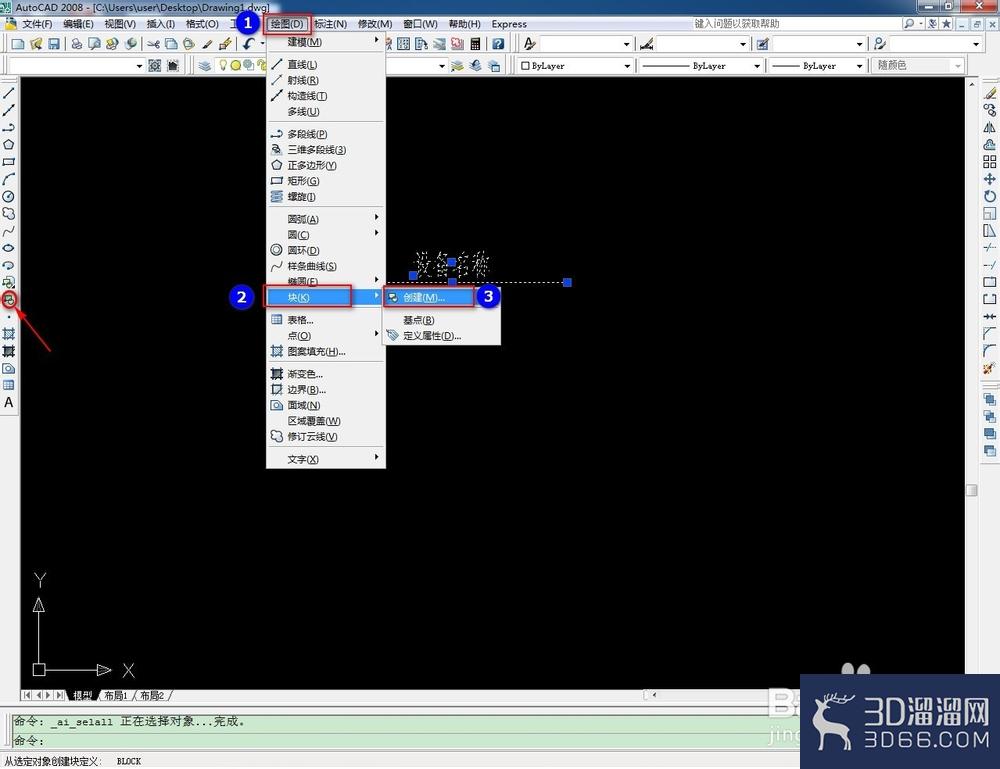Viewport: 1000px width, 769px height.
Task: Select the Erase tool in right toolbar
Action: (989, 93)
